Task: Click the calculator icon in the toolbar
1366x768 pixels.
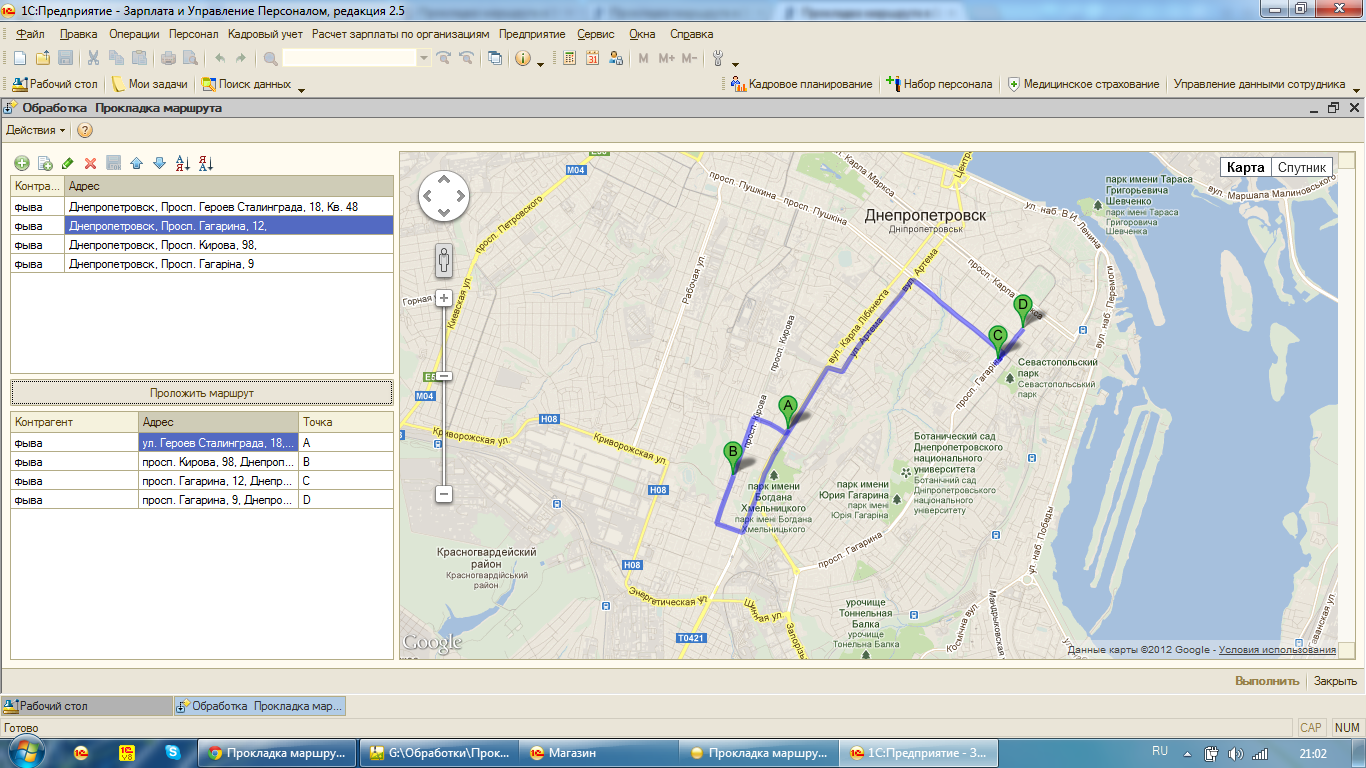Action: coord(570,58)
